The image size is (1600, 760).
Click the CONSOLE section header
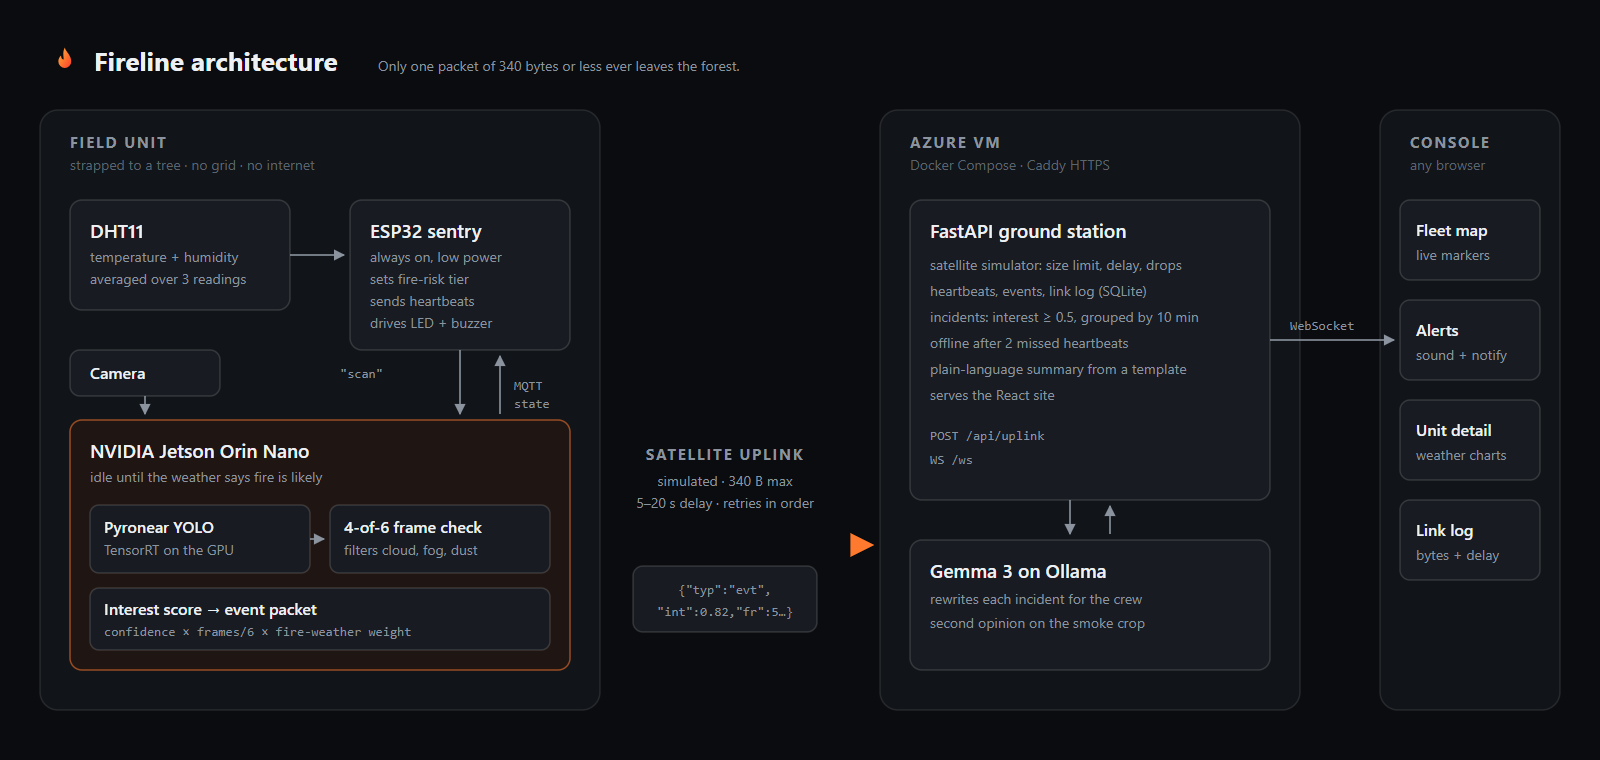click(1450, 143)
